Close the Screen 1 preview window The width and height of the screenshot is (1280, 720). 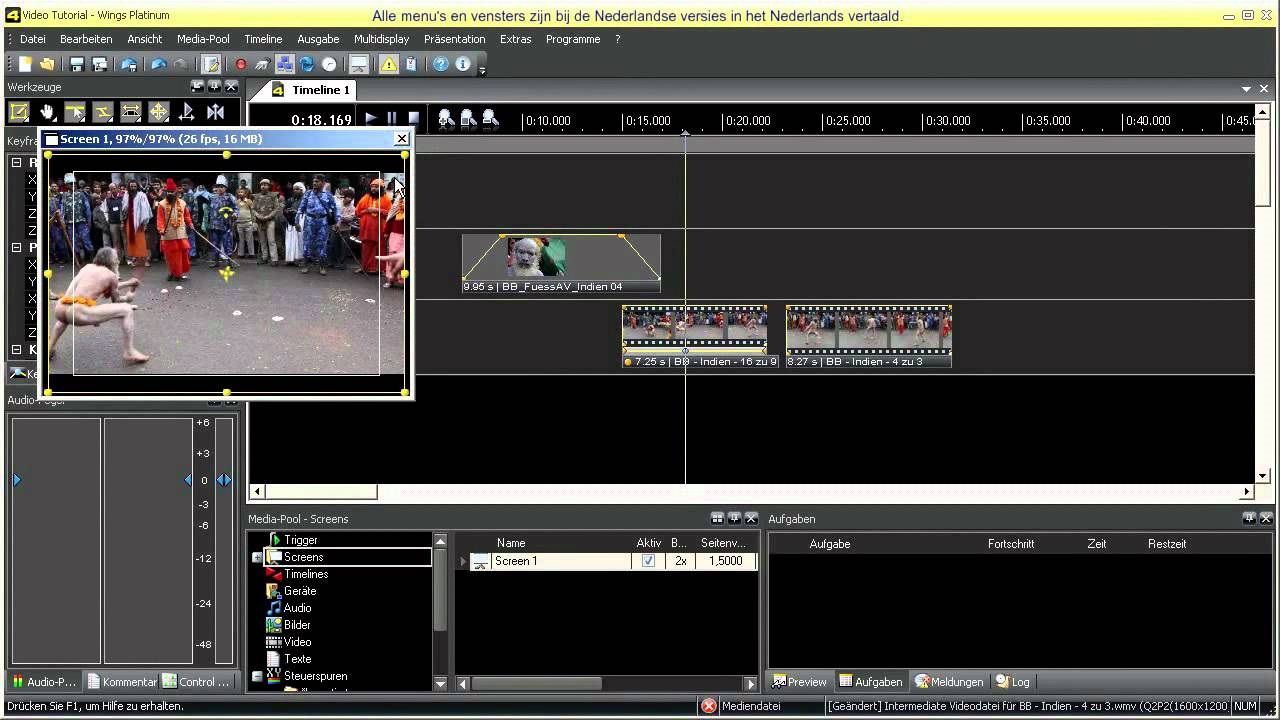coord(402,139)
